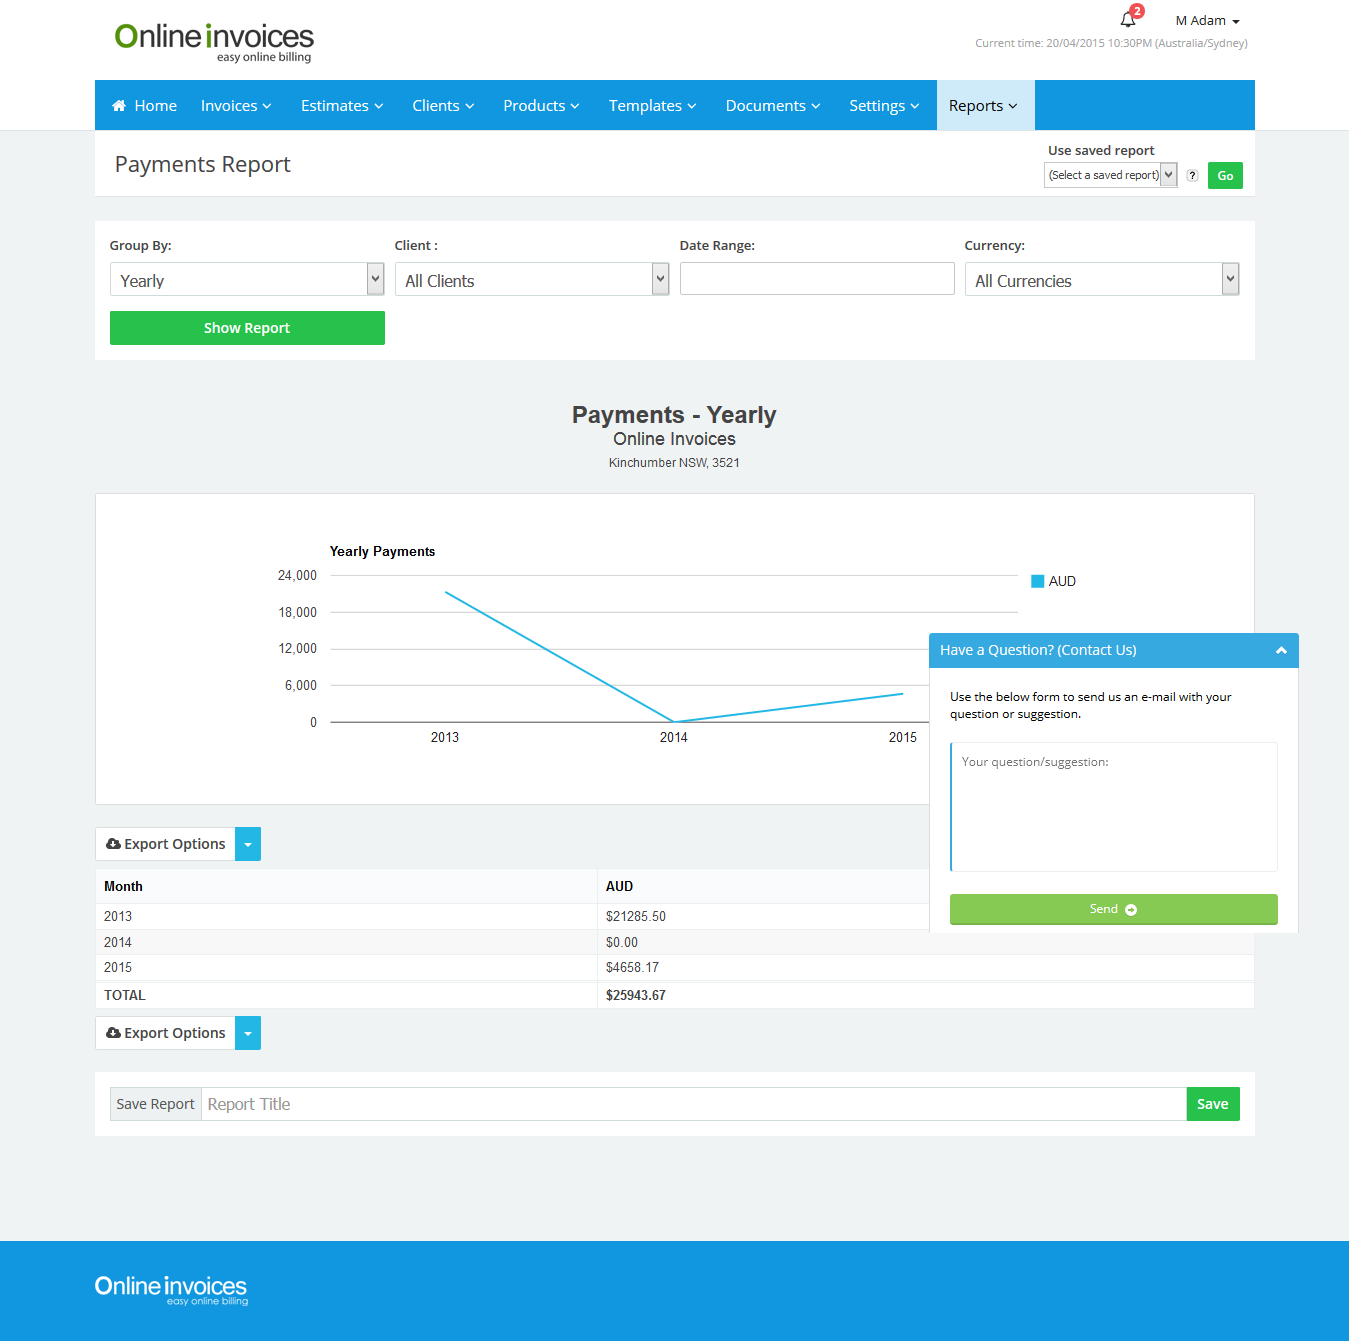
Task: Collapse the Contact Us chat panel
Action: [x=1281, y=651]
